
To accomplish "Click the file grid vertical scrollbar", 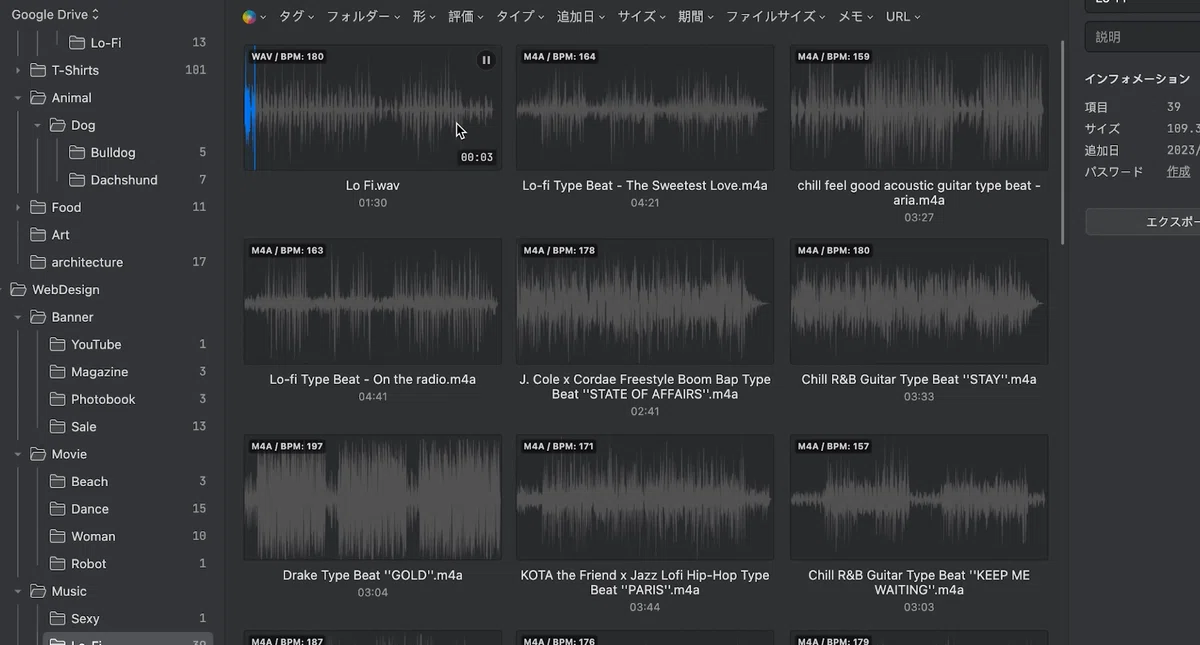I will [1062, 140].
